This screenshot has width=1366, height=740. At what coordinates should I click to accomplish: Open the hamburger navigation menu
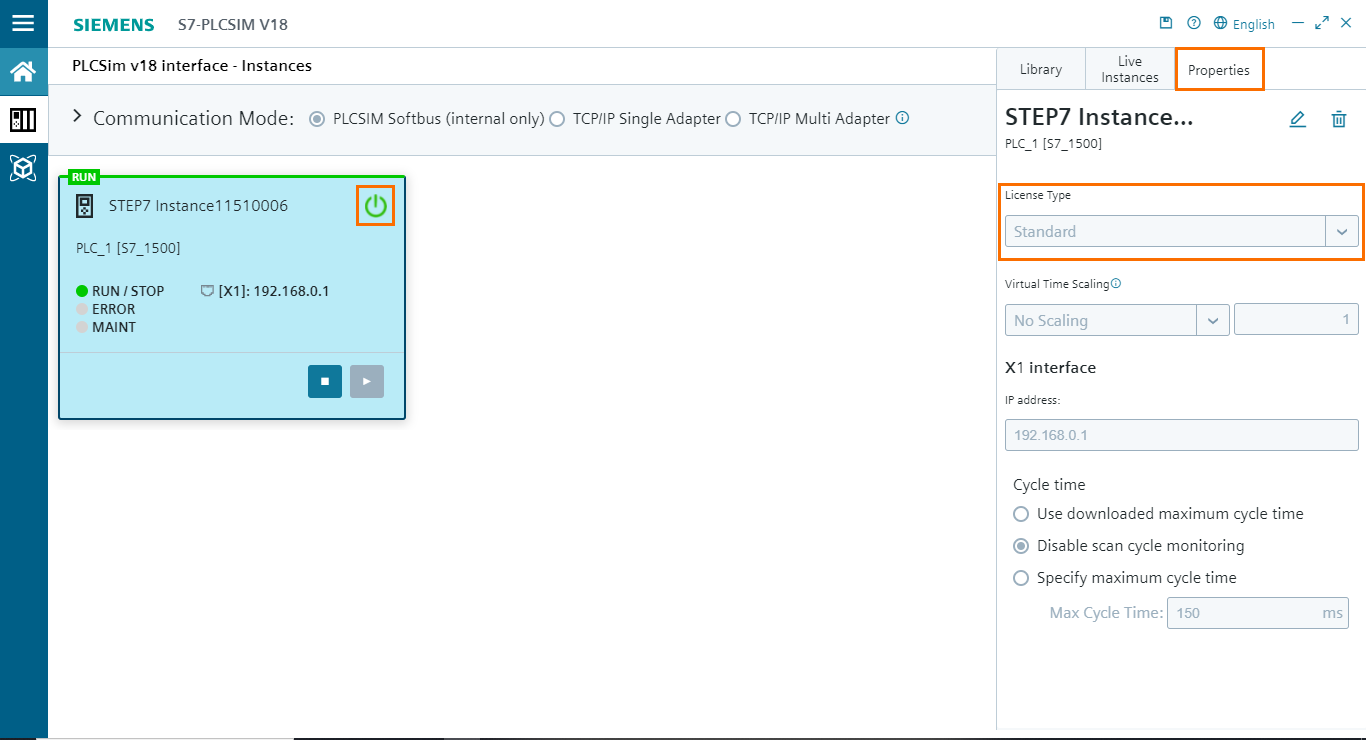click(23, 24)
